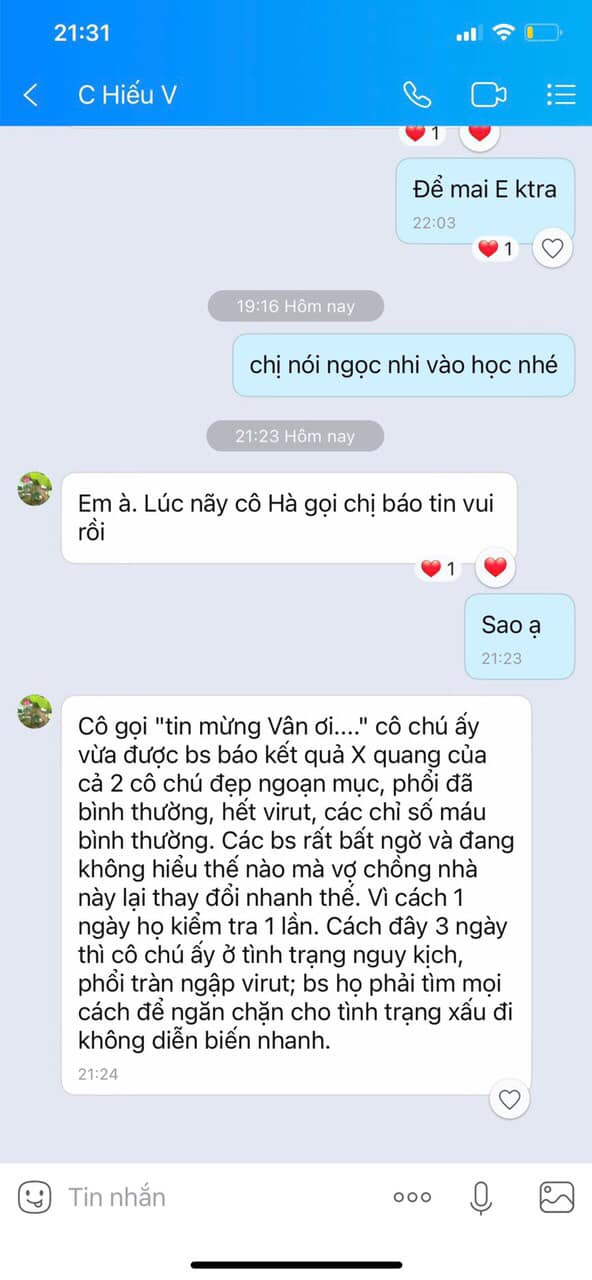
Task: Open the sender's avatar beside "Em à" message
Action: pyautogui.click(x=35, y=489)
